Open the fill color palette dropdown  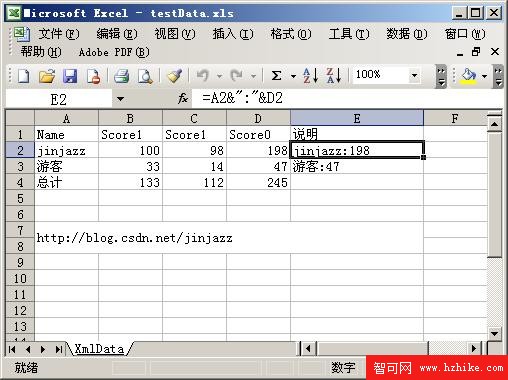[x=484, y=76]
